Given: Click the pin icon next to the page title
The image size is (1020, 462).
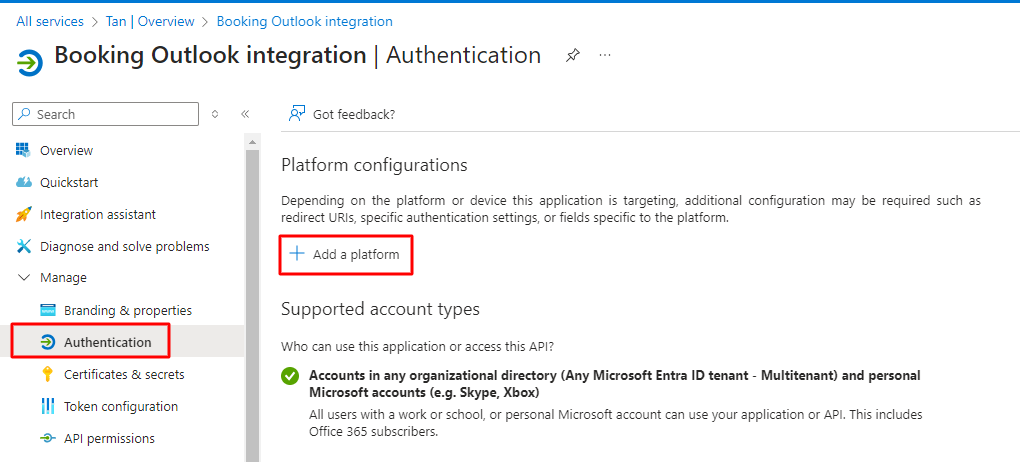Looking at the screenshot, I should [x=572, y=56].
